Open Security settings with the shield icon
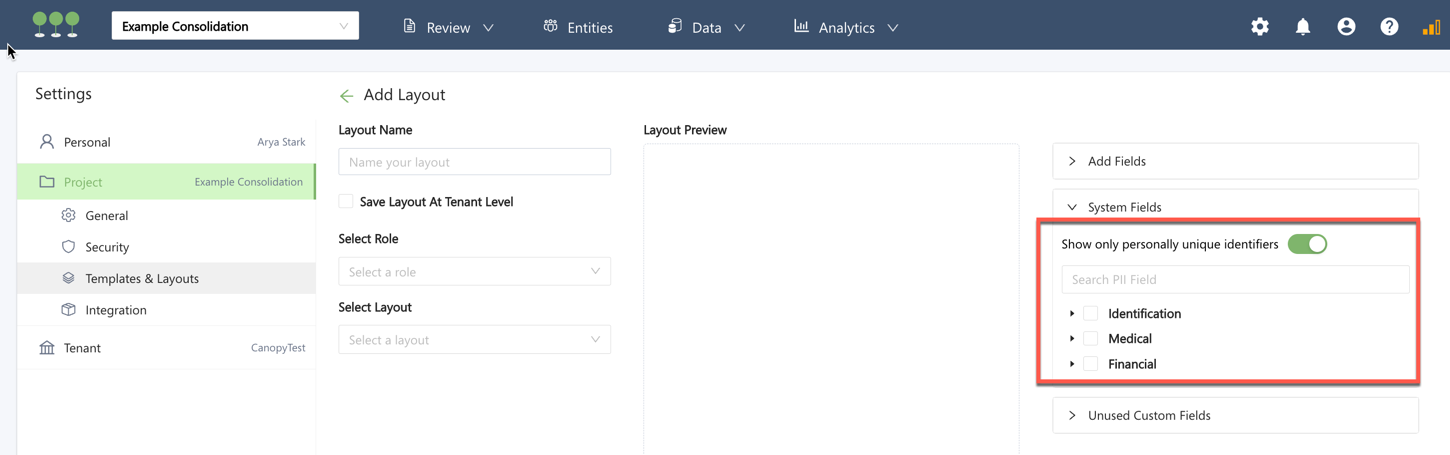 107,247
